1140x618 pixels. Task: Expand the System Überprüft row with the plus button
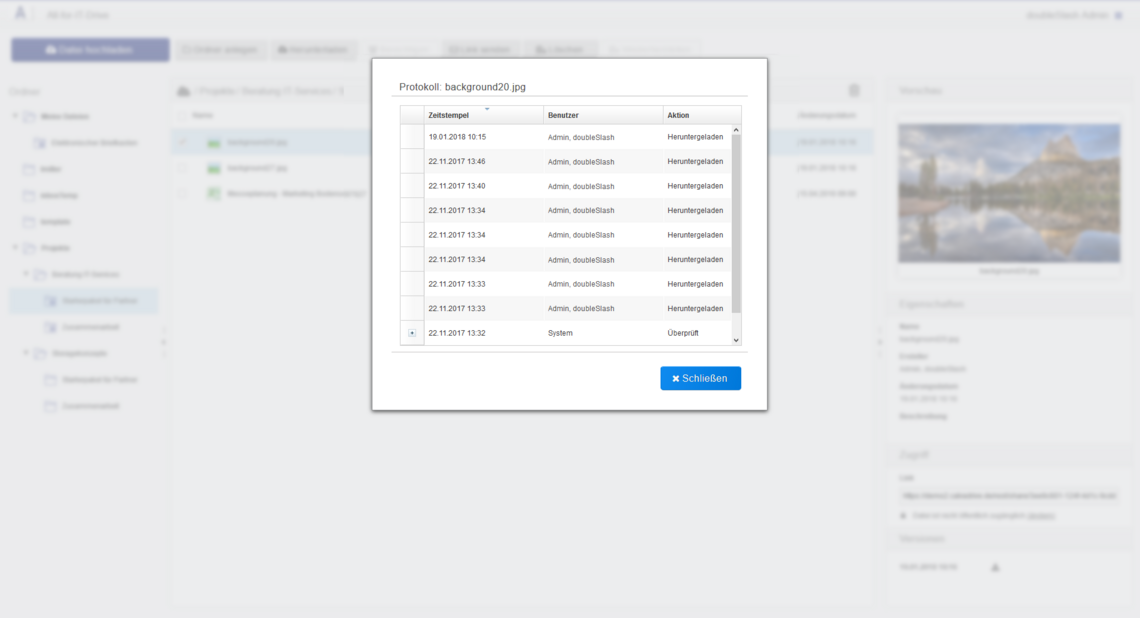point(411,333)
